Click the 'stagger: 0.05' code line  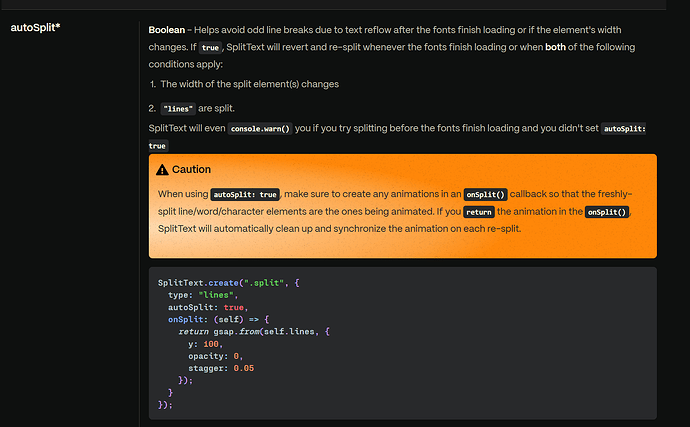pyautogui.click(x=221, y=368)
